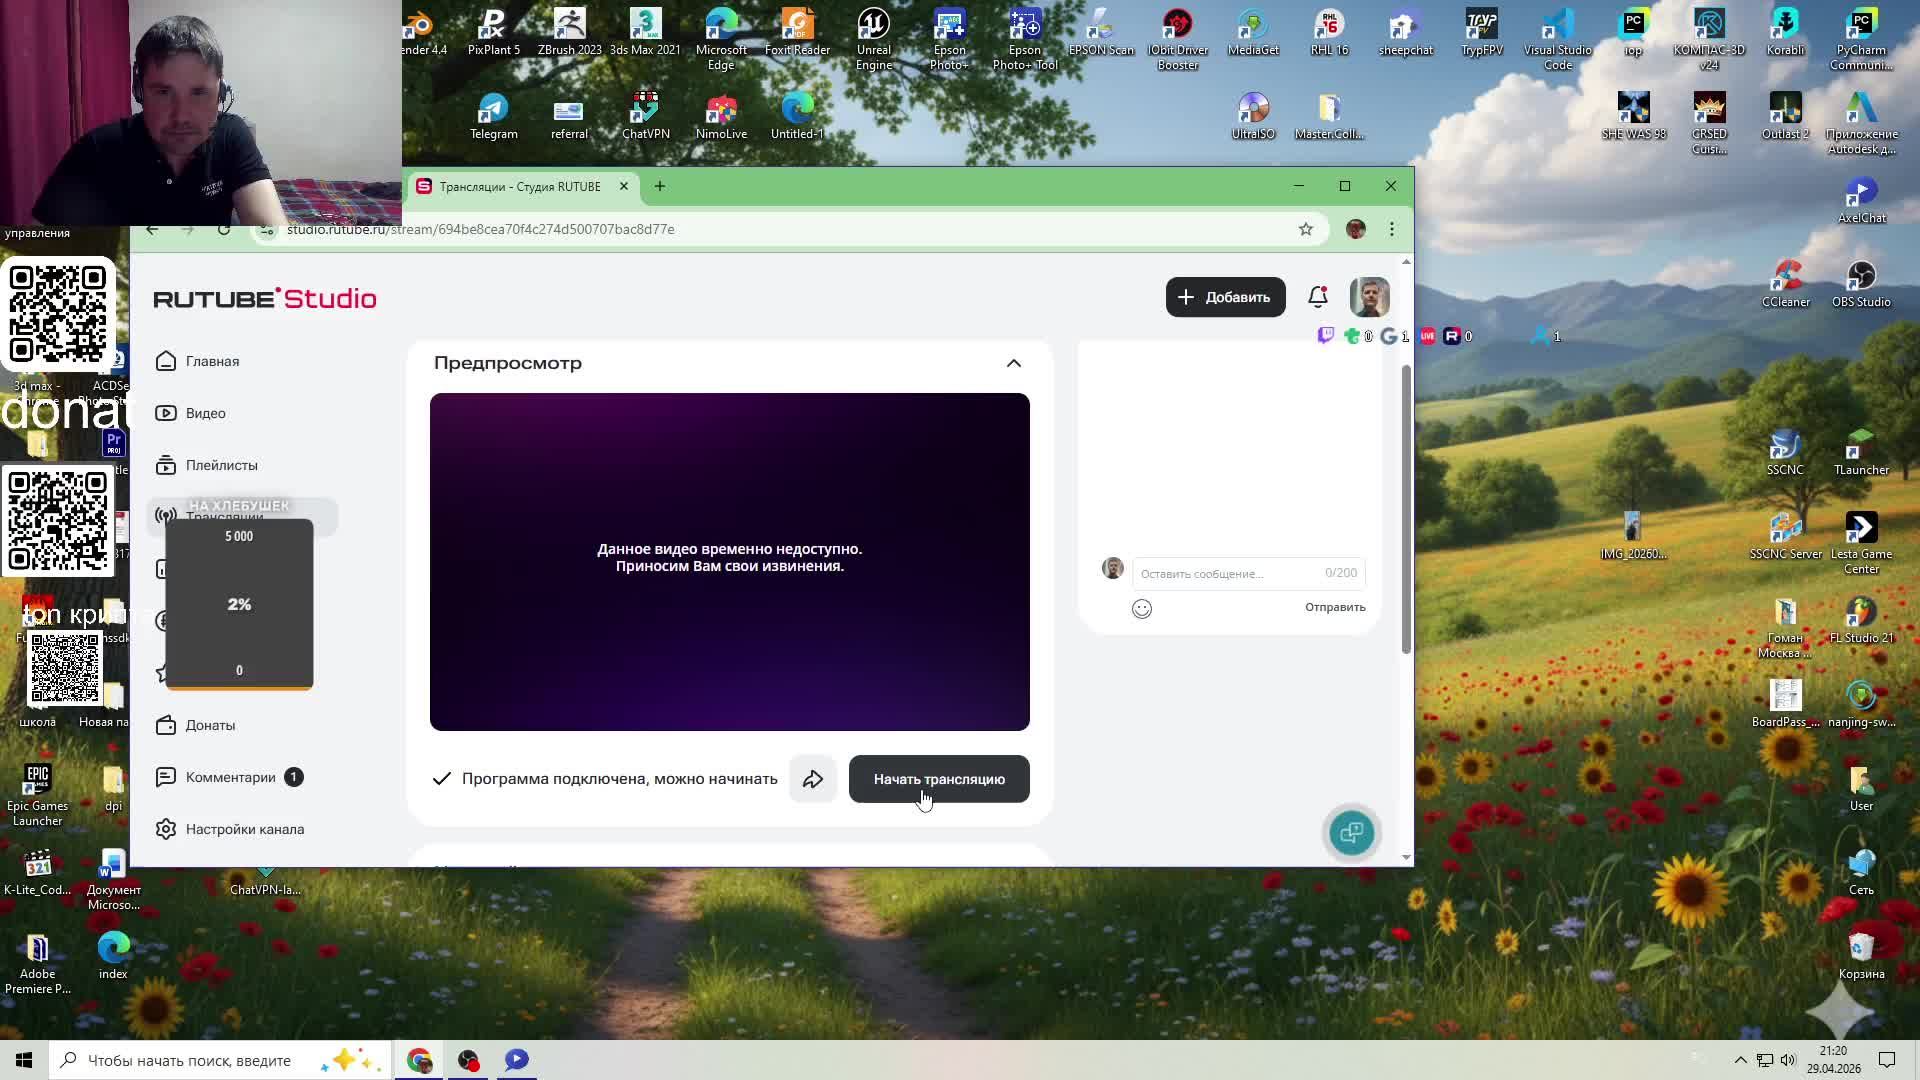Click the notifications bell icon

point(1318,297)
